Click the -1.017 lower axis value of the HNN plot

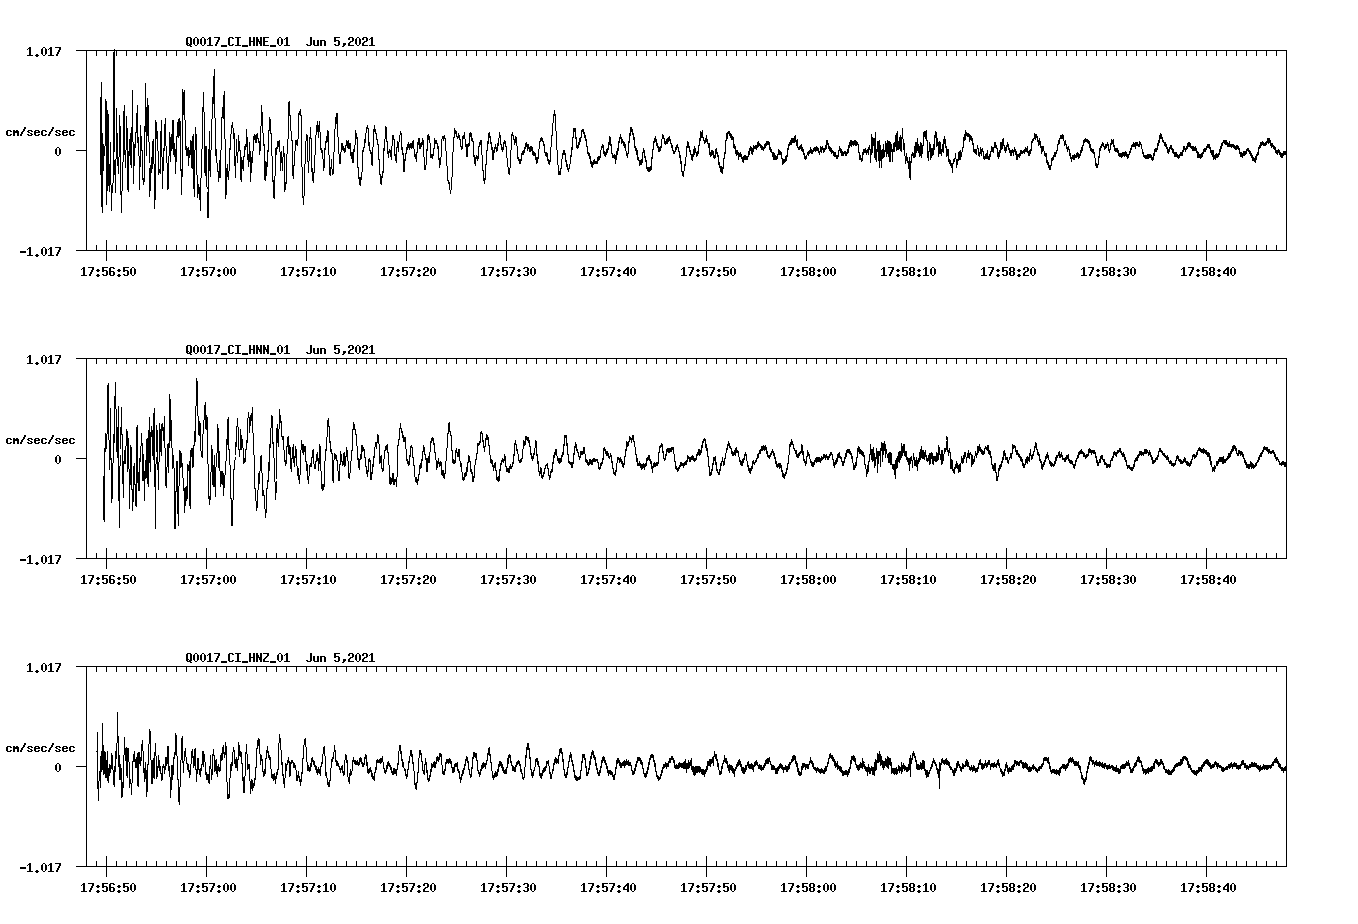coord(39,559)
